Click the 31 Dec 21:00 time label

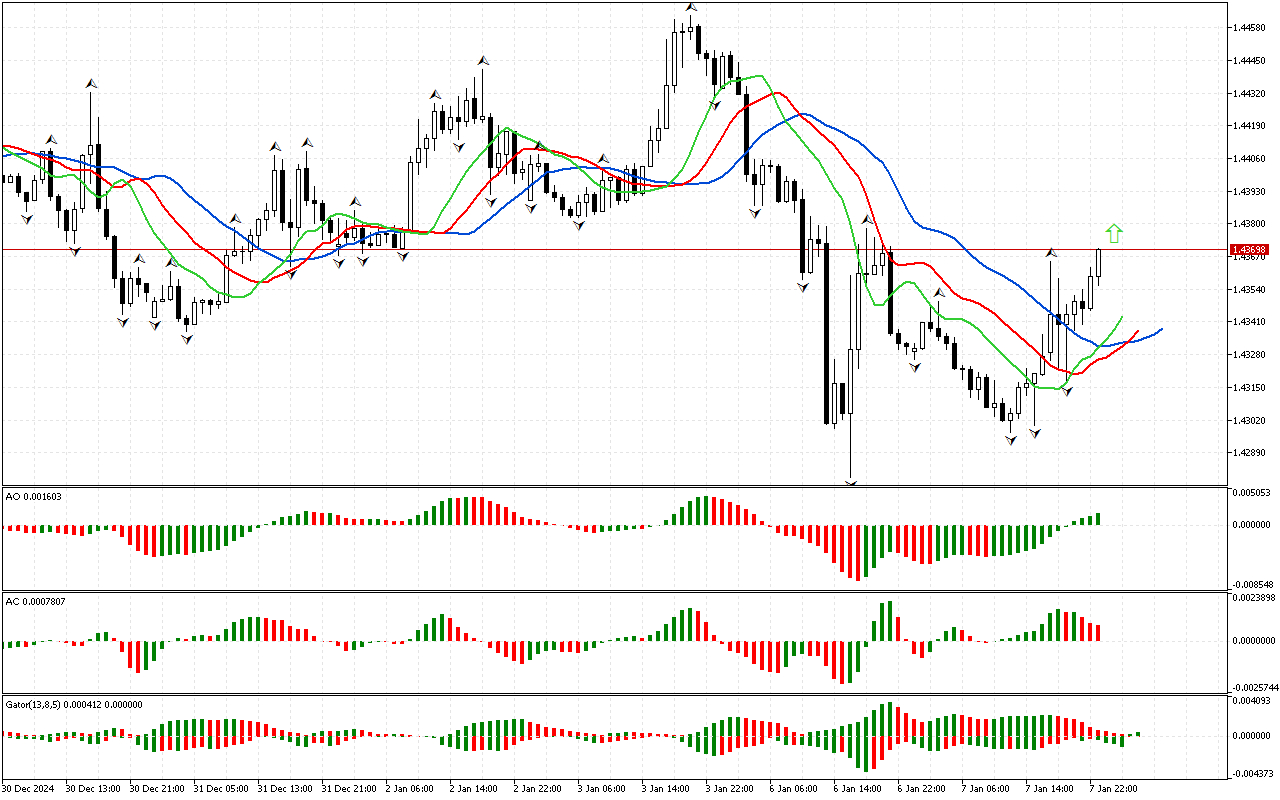[349, 789]
